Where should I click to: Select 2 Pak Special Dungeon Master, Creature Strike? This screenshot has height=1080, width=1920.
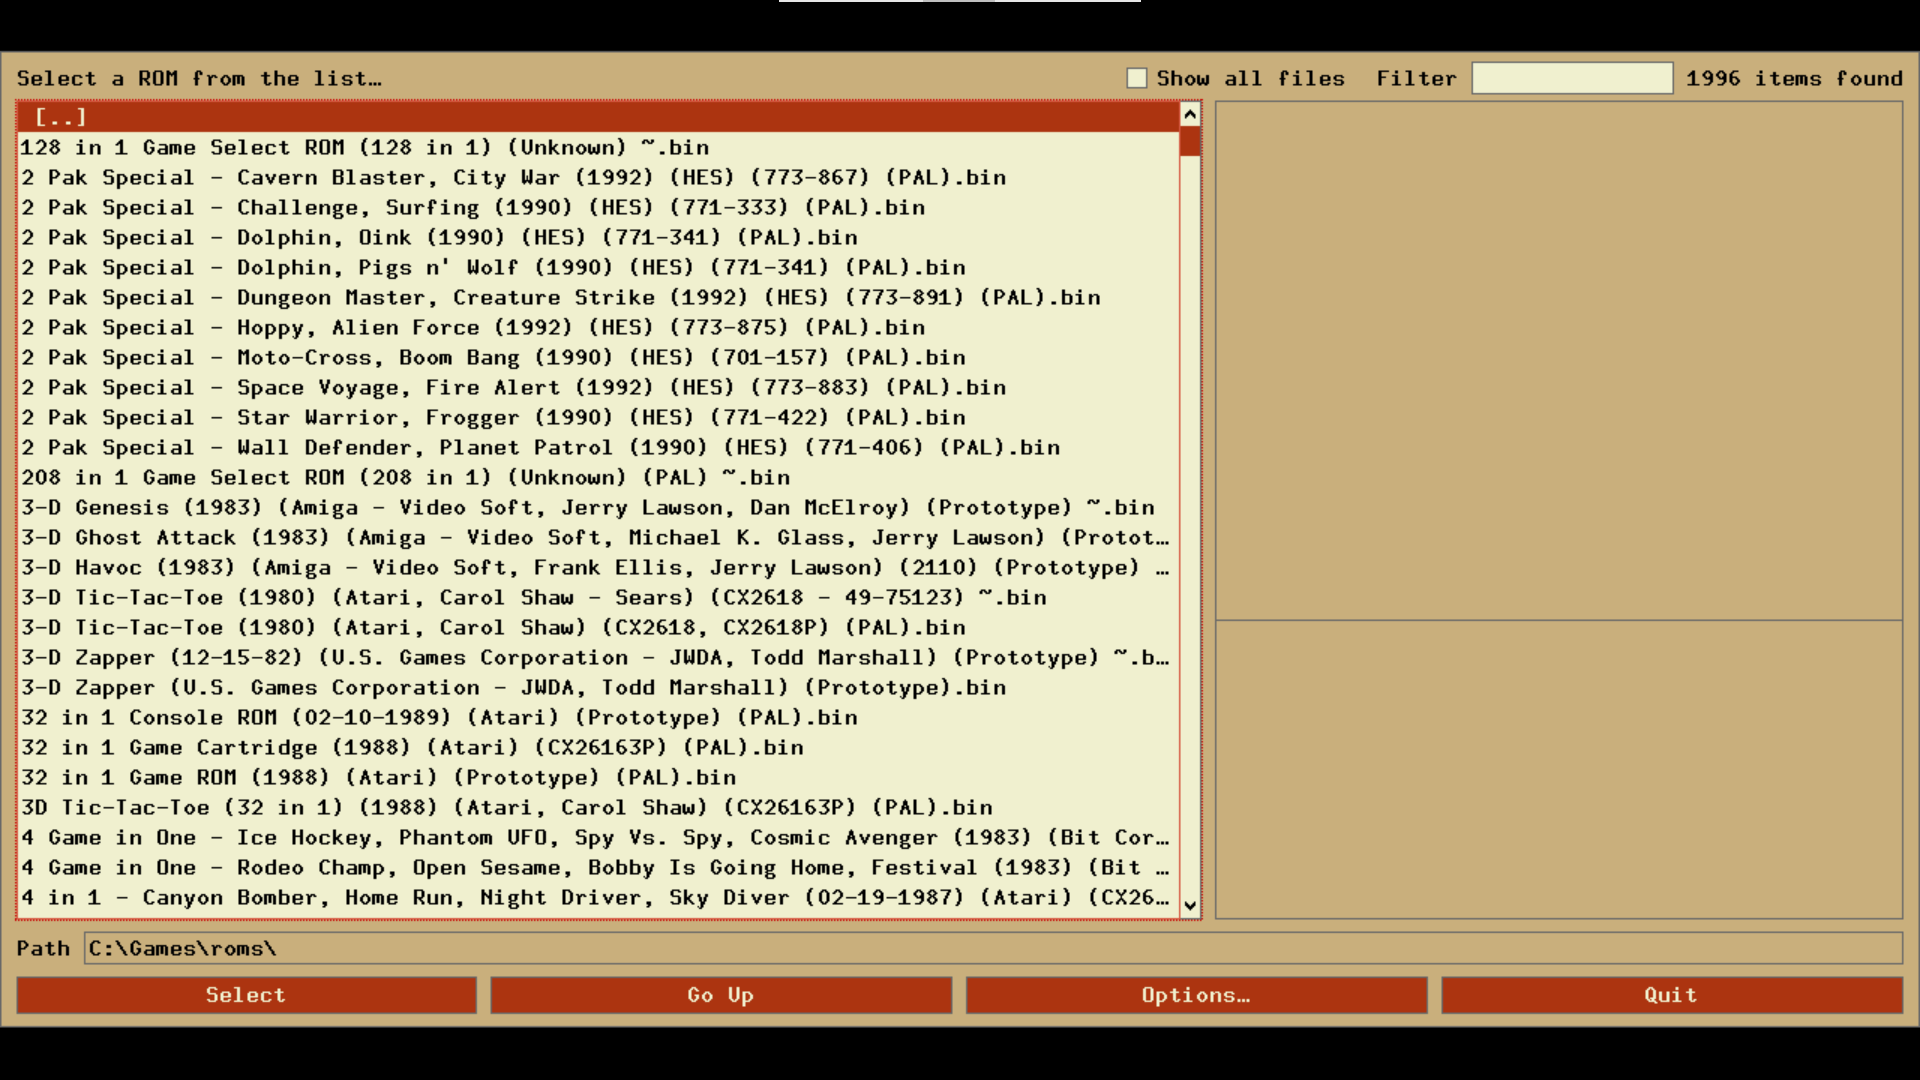pos(598,297)
